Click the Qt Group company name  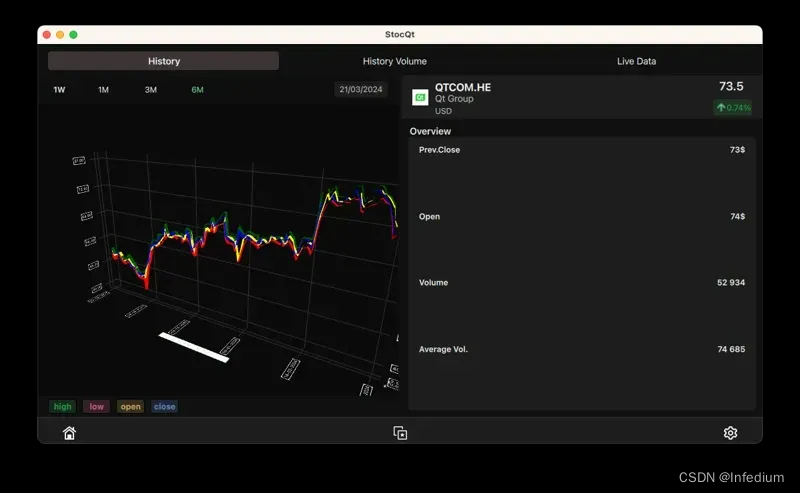pyautogui.click(x=454, y=98)
